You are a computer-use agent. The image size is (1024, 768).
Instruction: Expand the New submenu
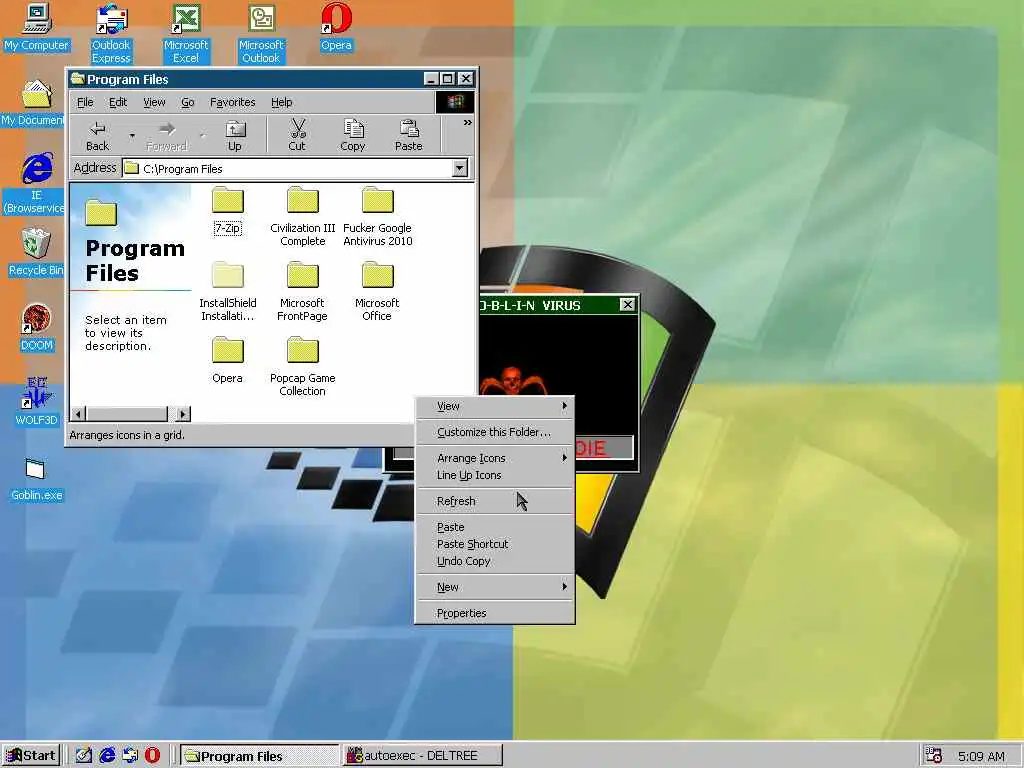coord(495,587)
